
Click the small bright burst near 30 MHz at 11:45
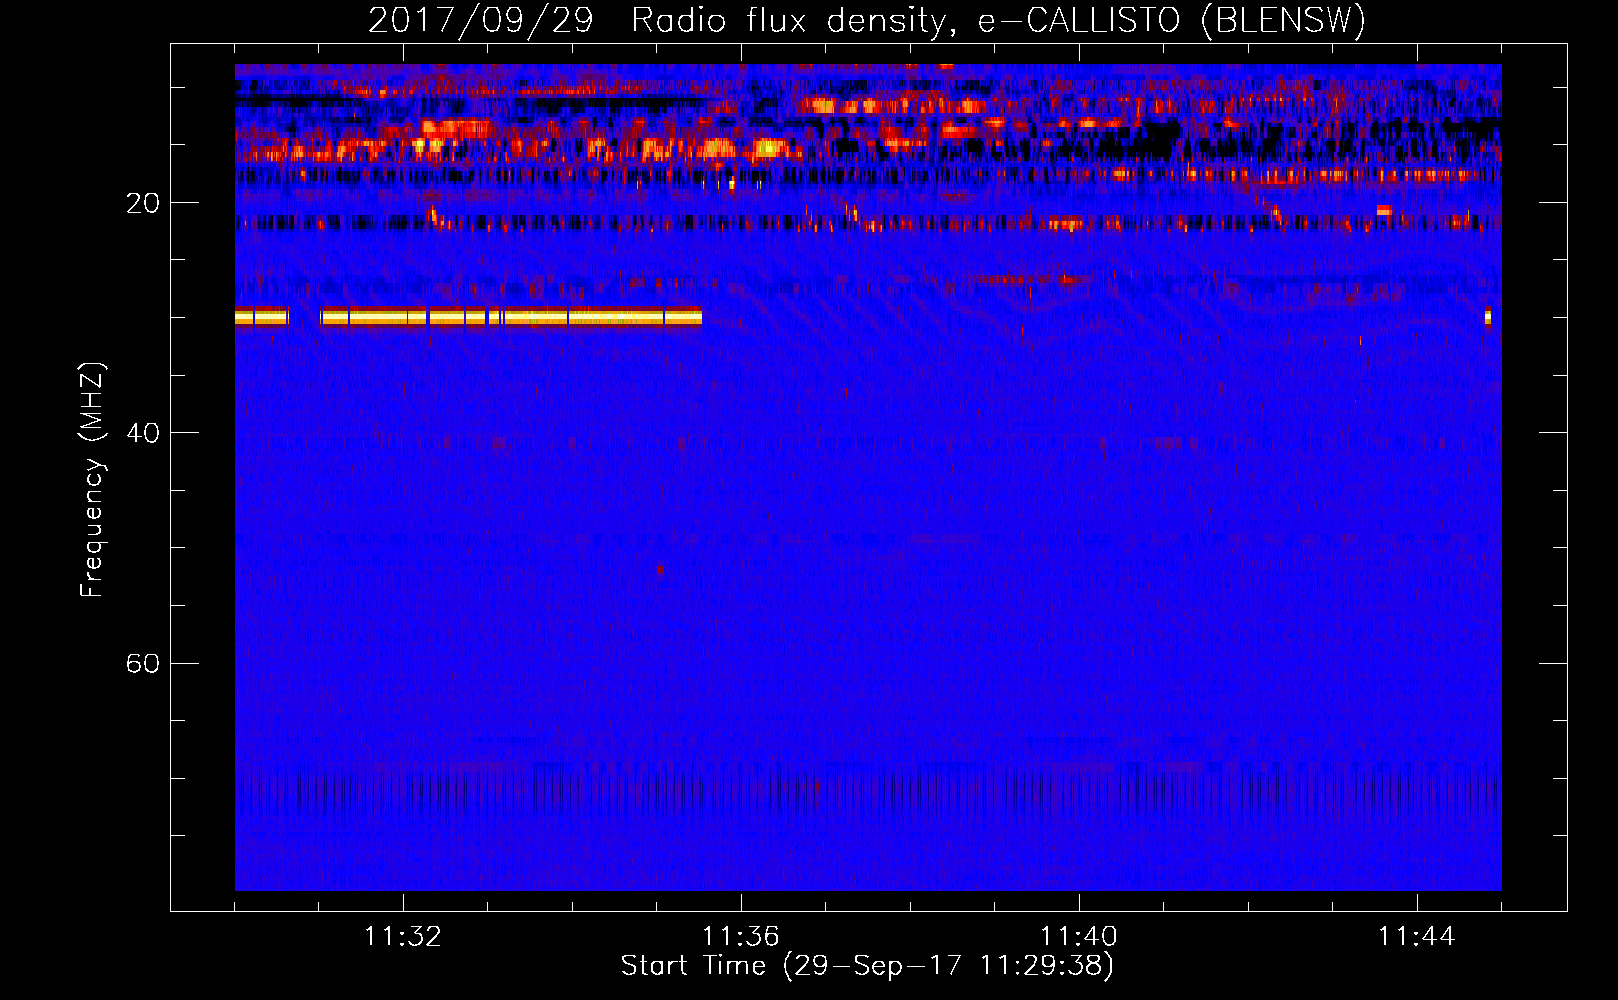(x=1488, y=318)
